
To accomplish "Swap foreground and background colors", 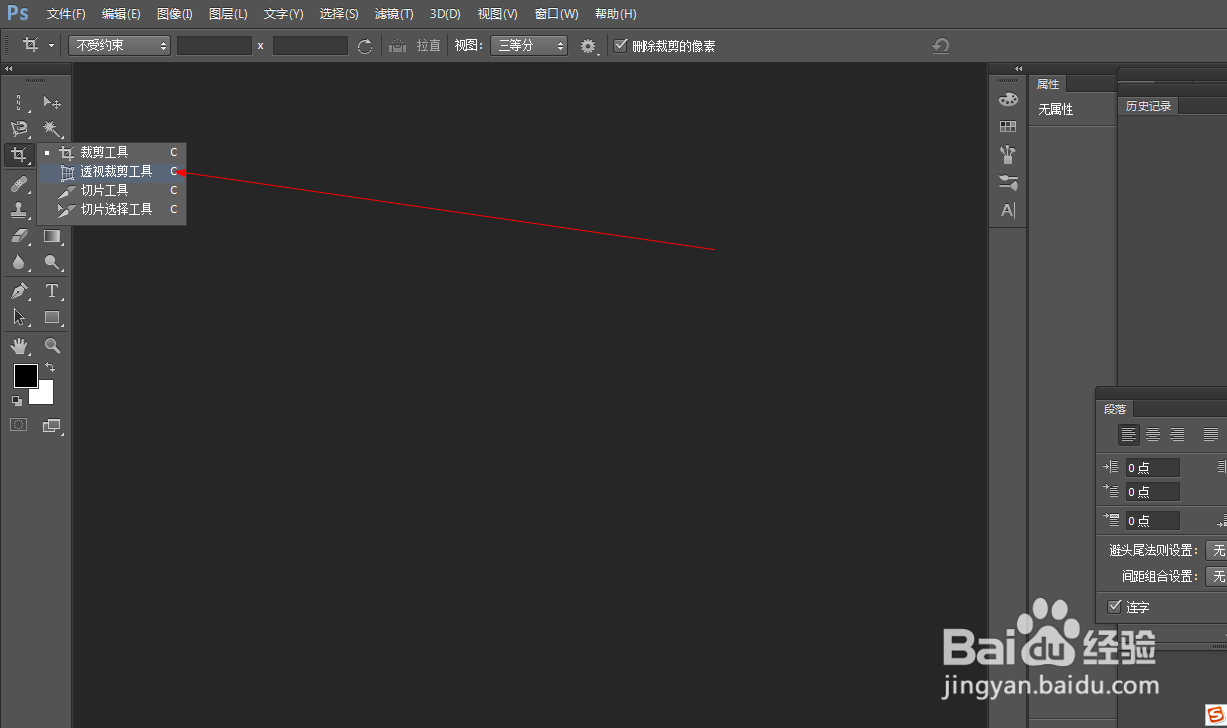I will click(50, 368).
